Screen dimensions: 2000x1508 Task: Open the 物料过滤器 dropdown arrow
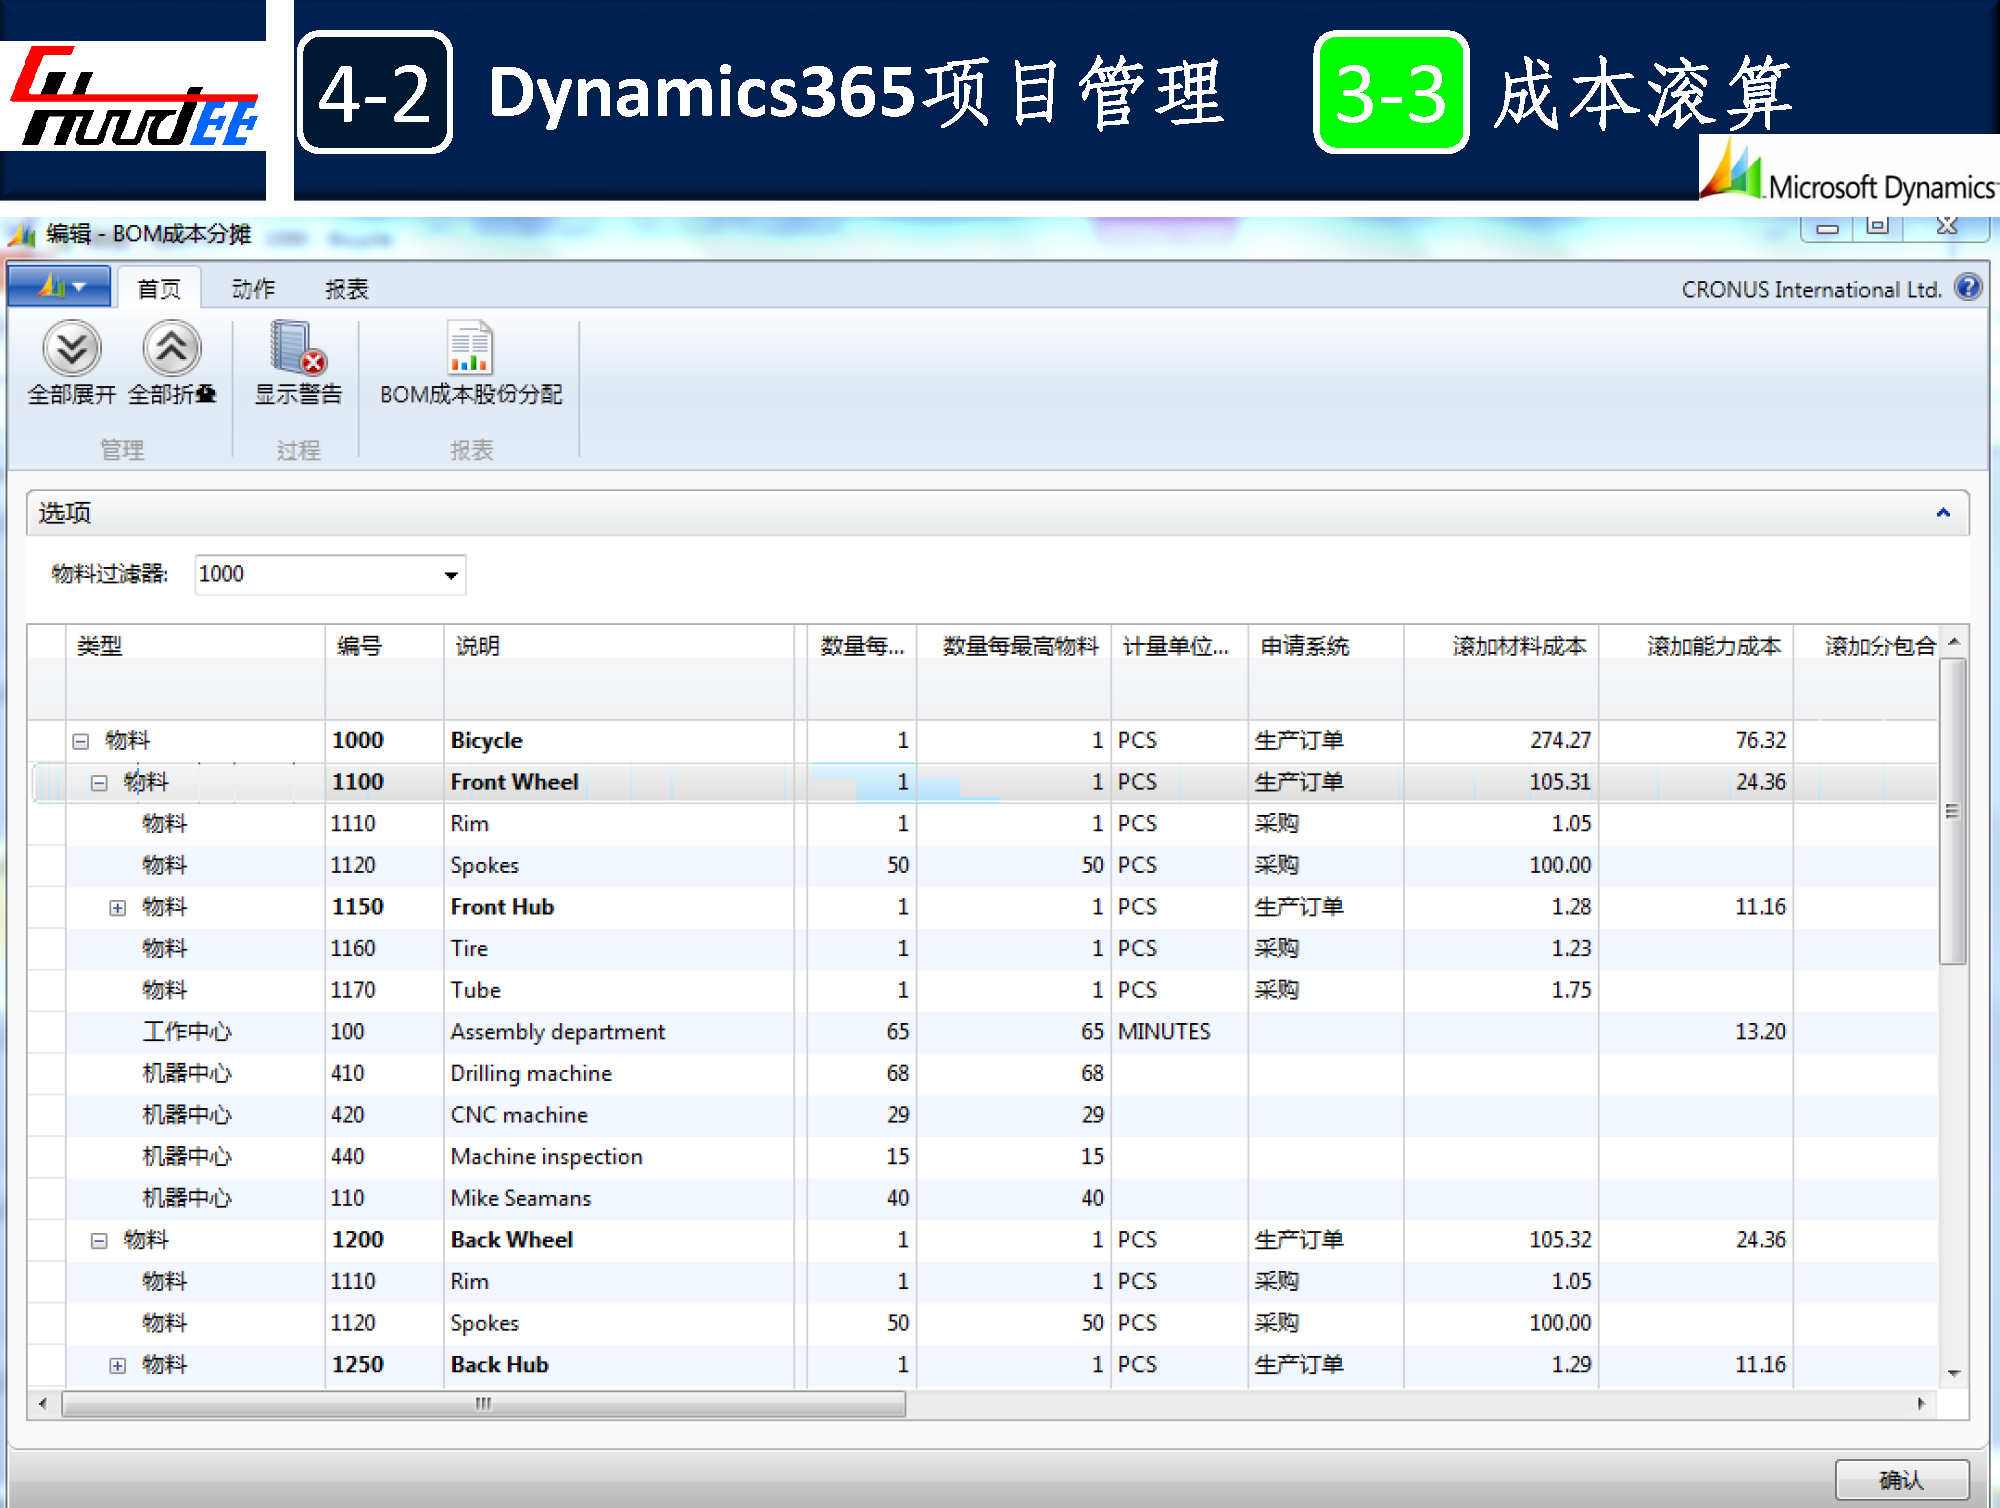coord(451,575)
